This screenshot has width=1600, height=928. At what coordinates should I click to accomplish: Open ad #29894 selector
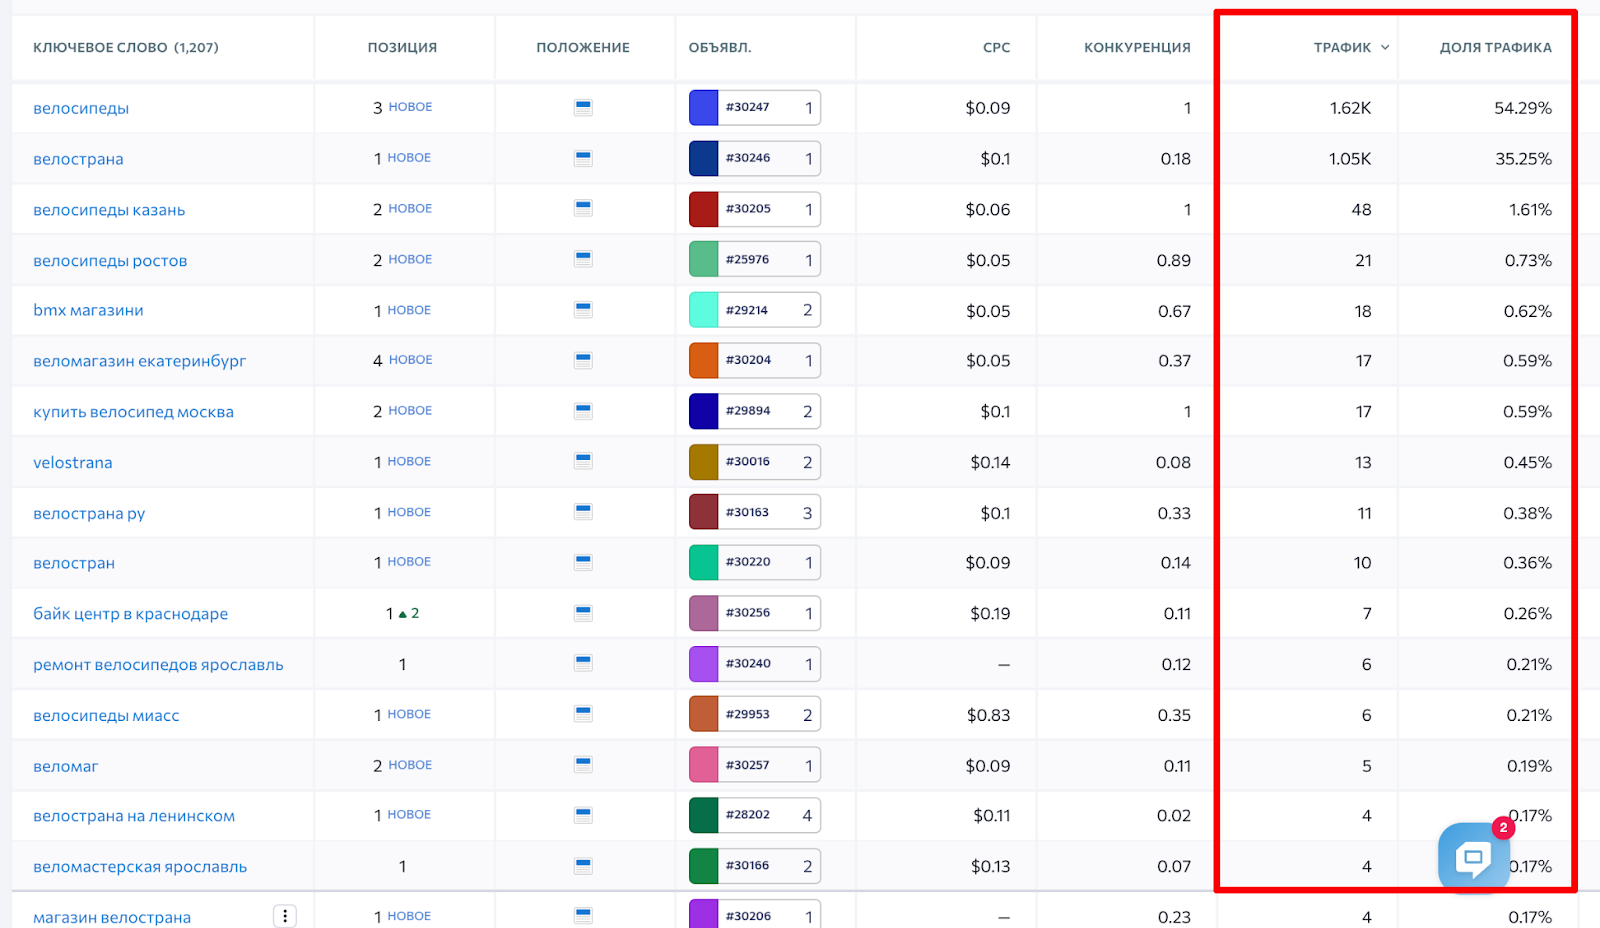point(755,411)
